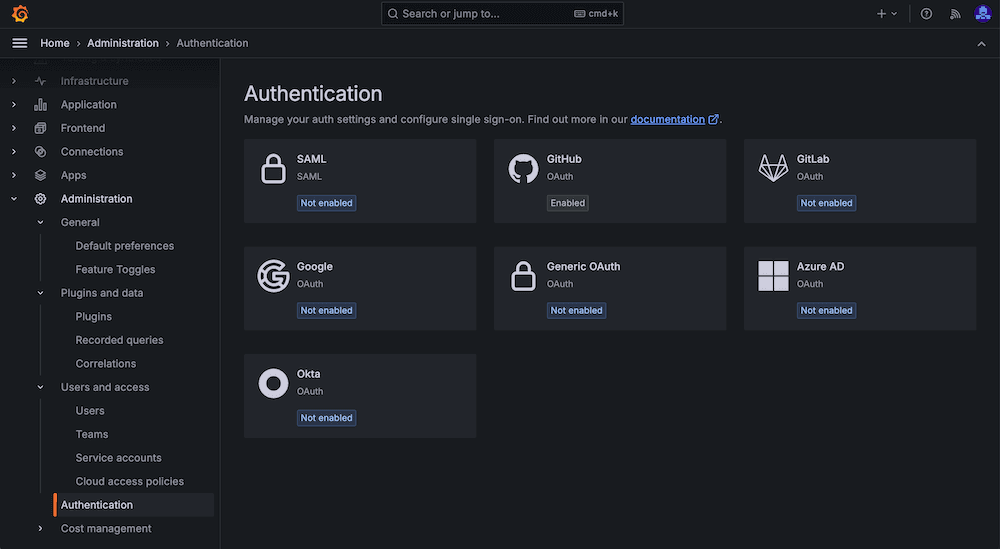Click the Google Not enabled badge
1000x549 pixels.
coord(327,311)
